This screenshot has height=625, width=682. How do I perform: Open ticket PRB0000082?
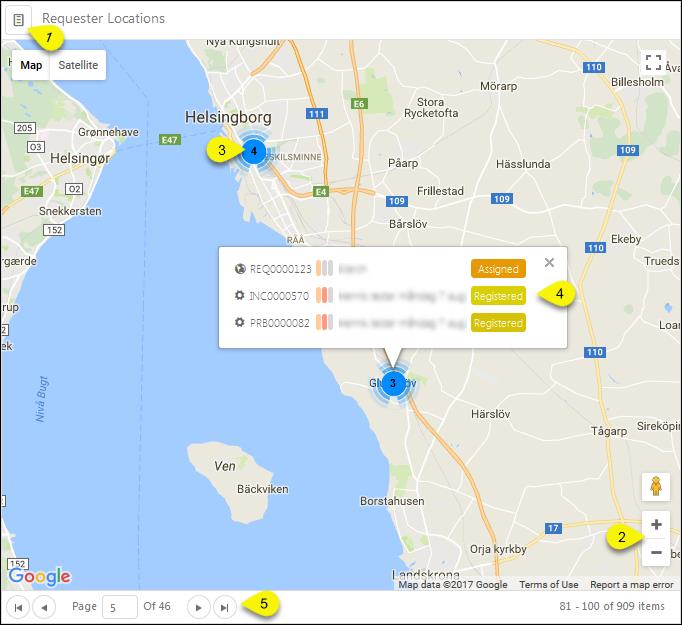click(x=280, y=323)
